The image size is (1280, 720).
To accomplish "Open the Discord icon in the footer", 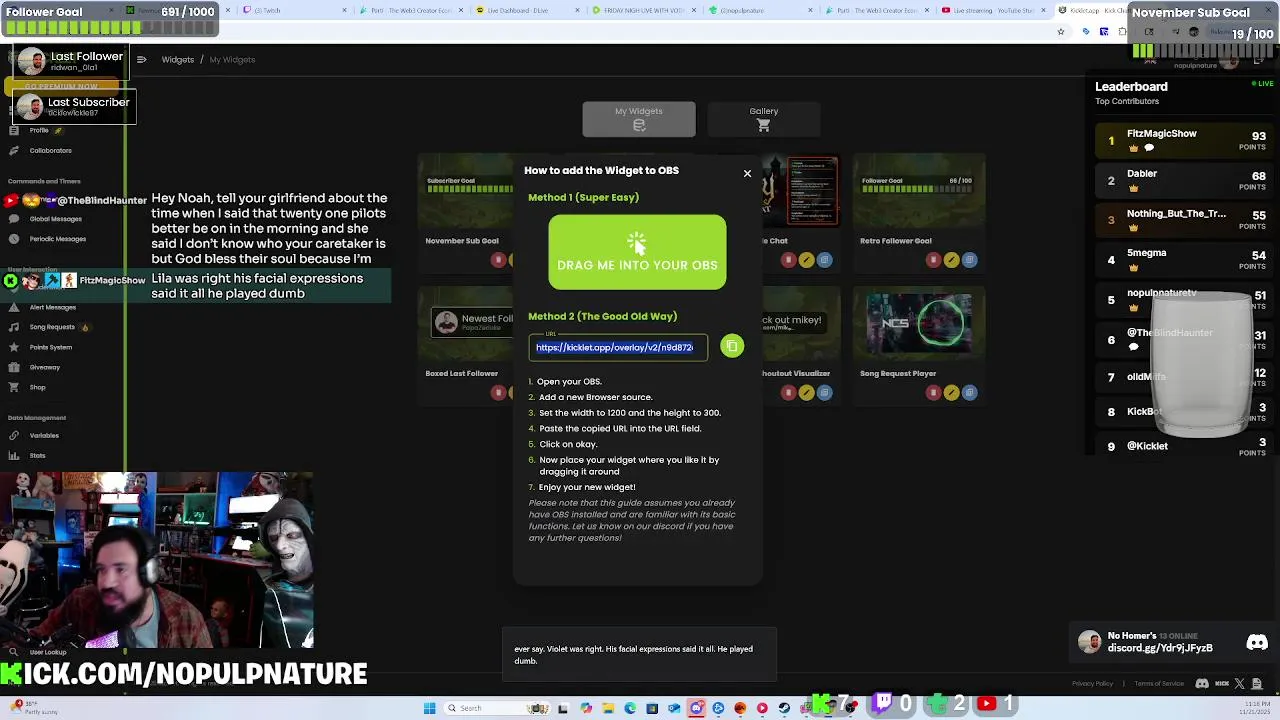I will tap(1202, 684).
